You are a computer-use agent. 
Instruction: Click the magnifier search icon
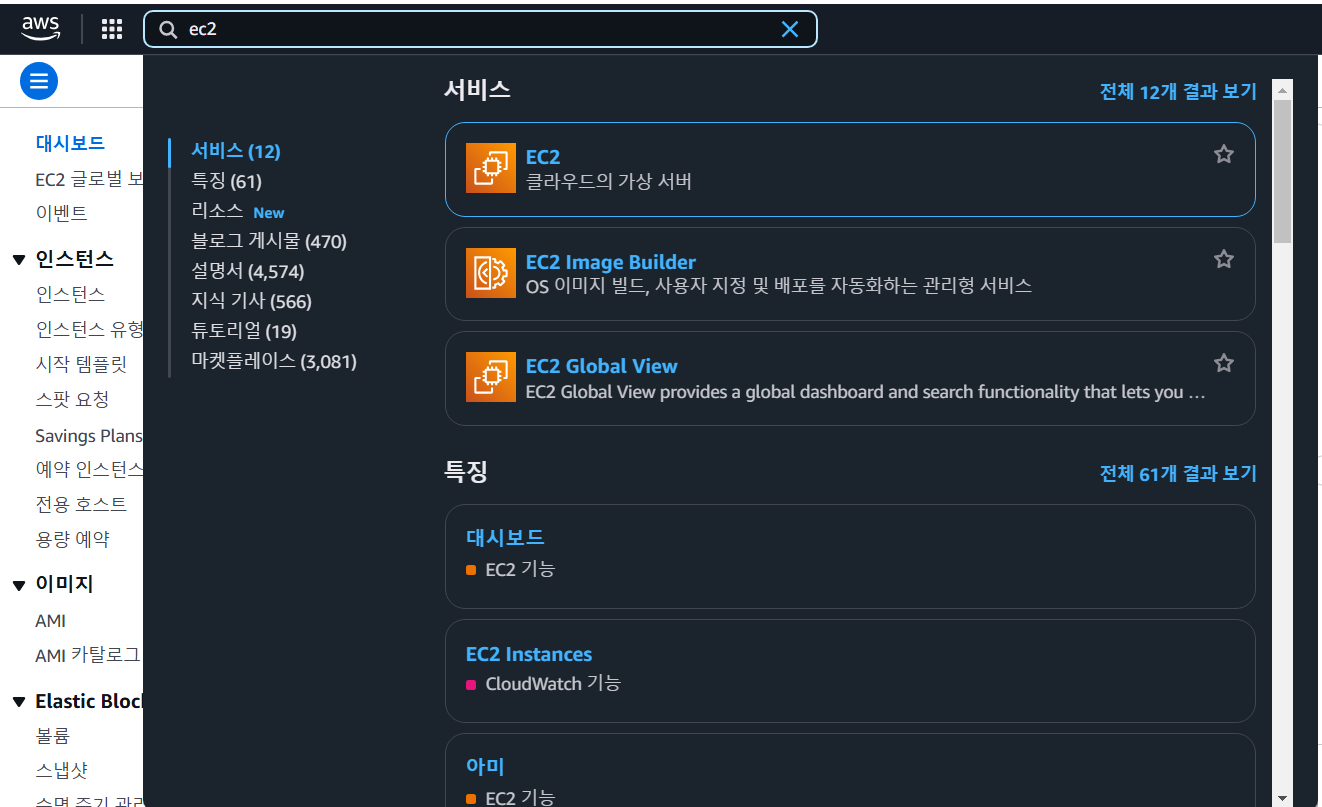[168, 29]
